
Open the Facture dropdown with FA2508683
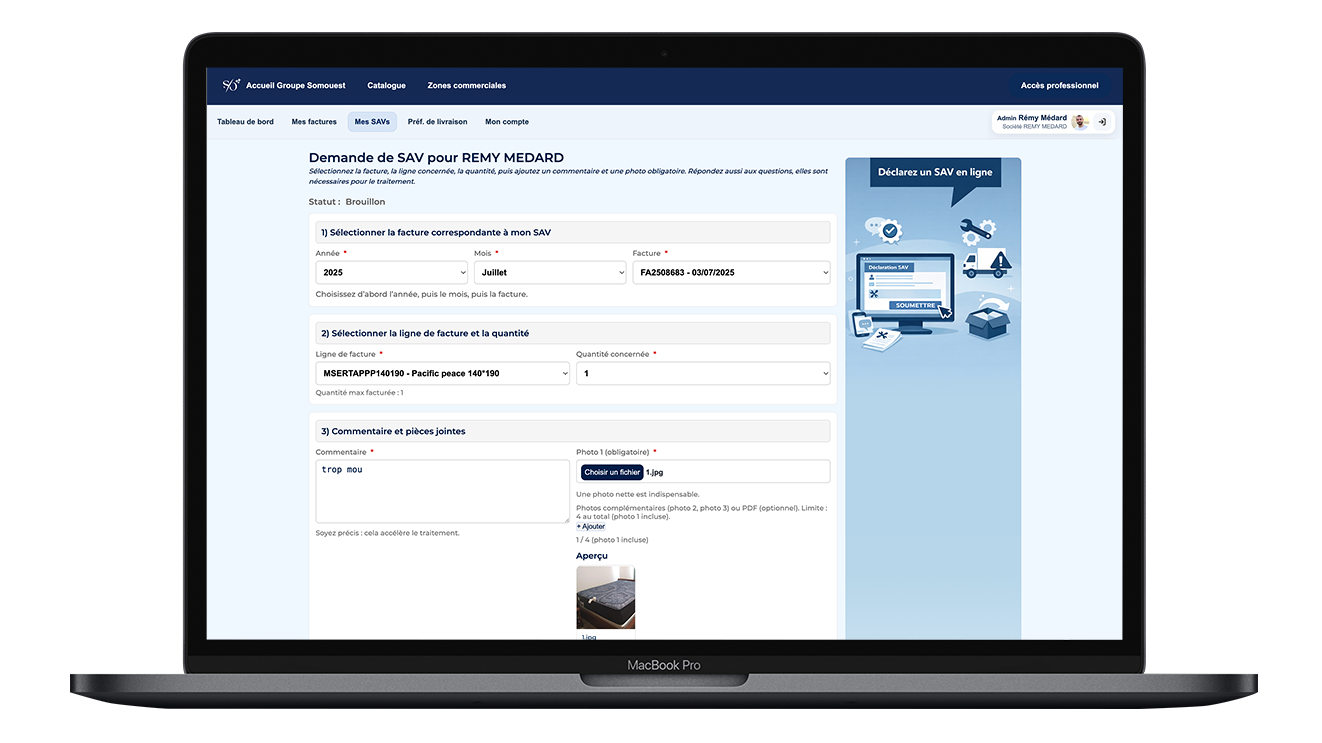pos(731,272)
